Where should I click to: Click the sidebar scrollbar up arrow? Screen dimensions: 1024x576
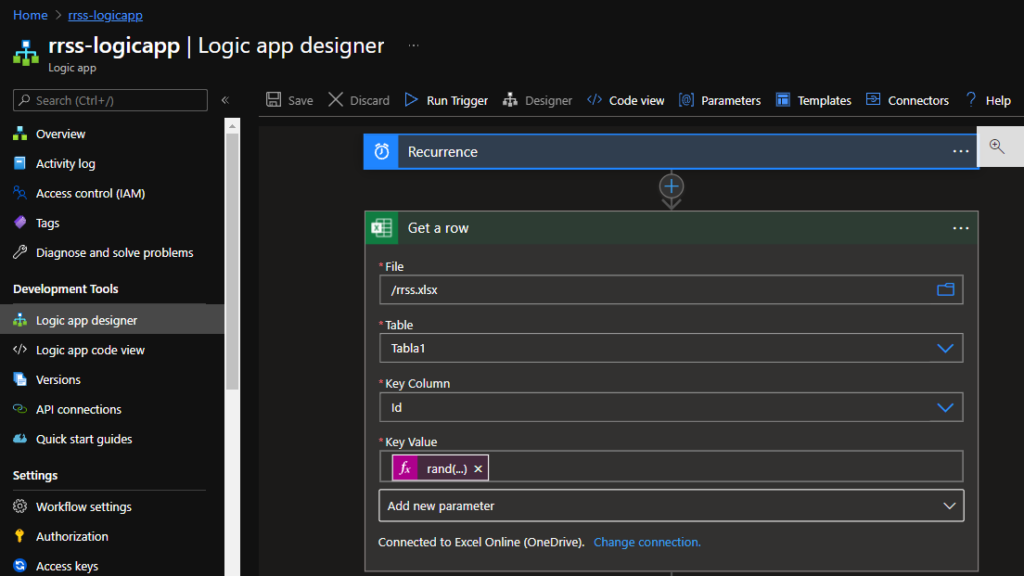pyautogui.click(x=232, y=125)
